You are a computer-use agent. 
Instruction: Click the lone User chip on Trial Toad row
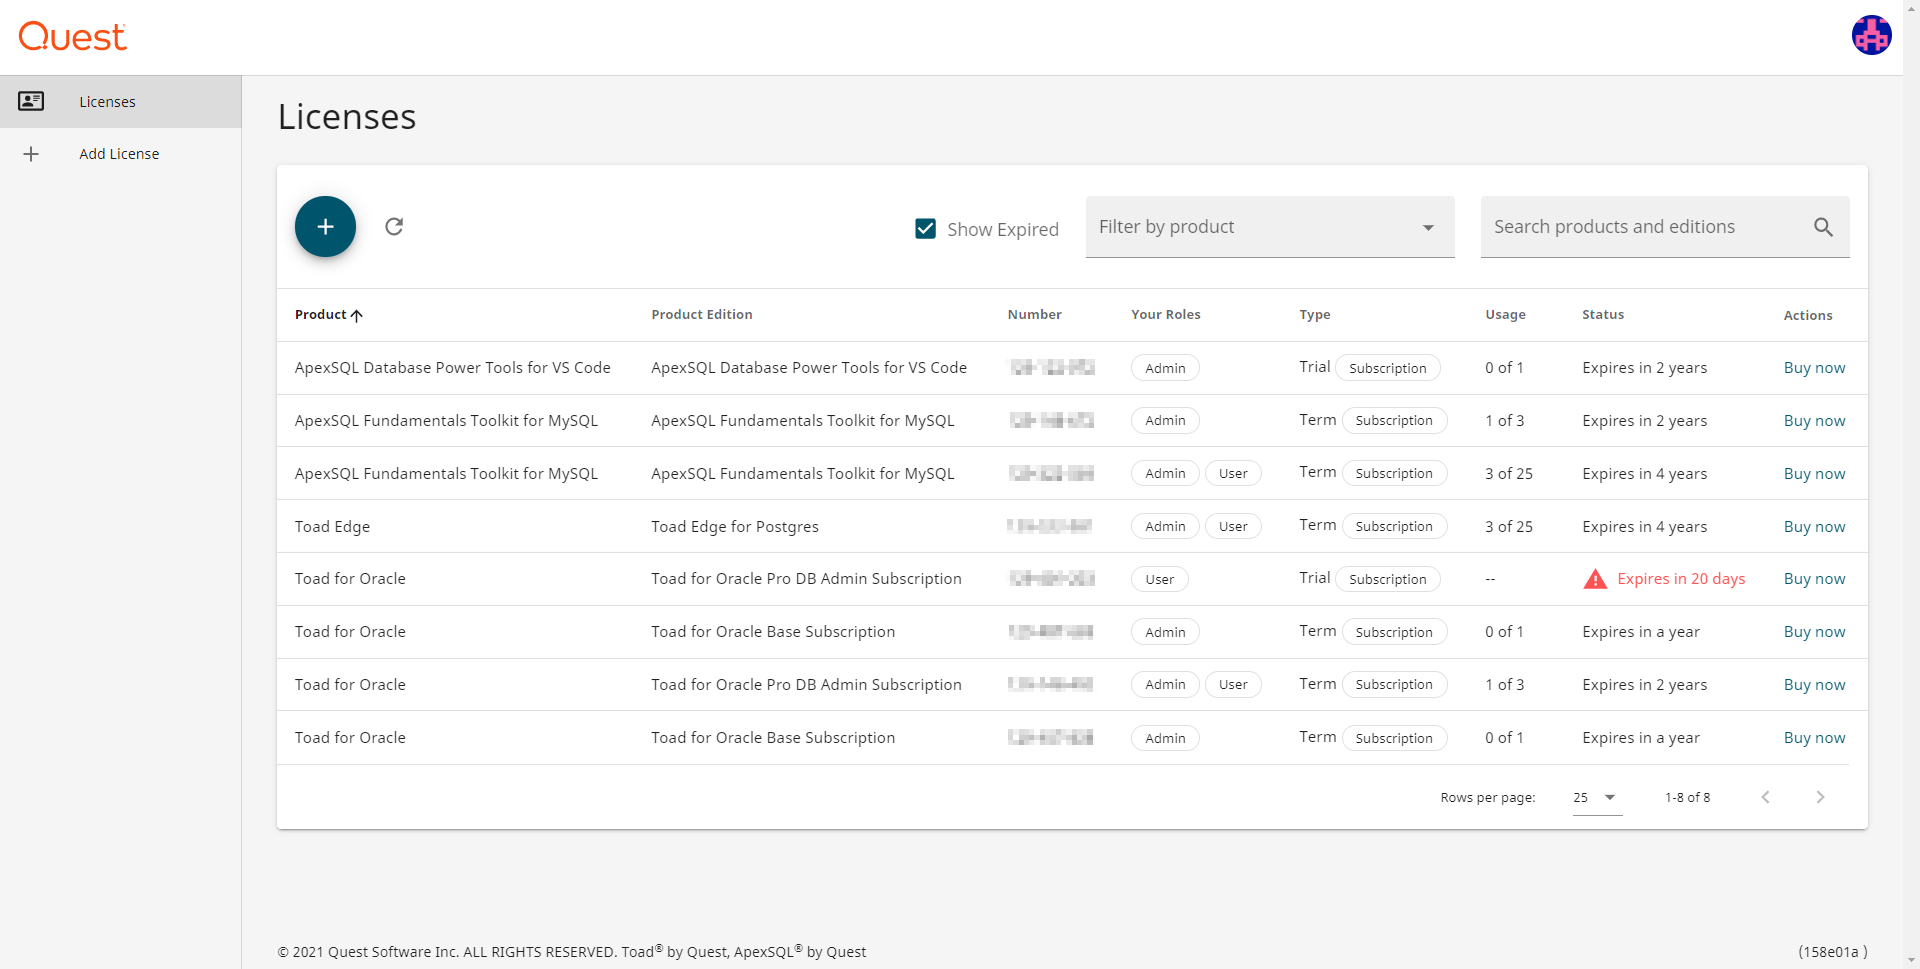1160,579
